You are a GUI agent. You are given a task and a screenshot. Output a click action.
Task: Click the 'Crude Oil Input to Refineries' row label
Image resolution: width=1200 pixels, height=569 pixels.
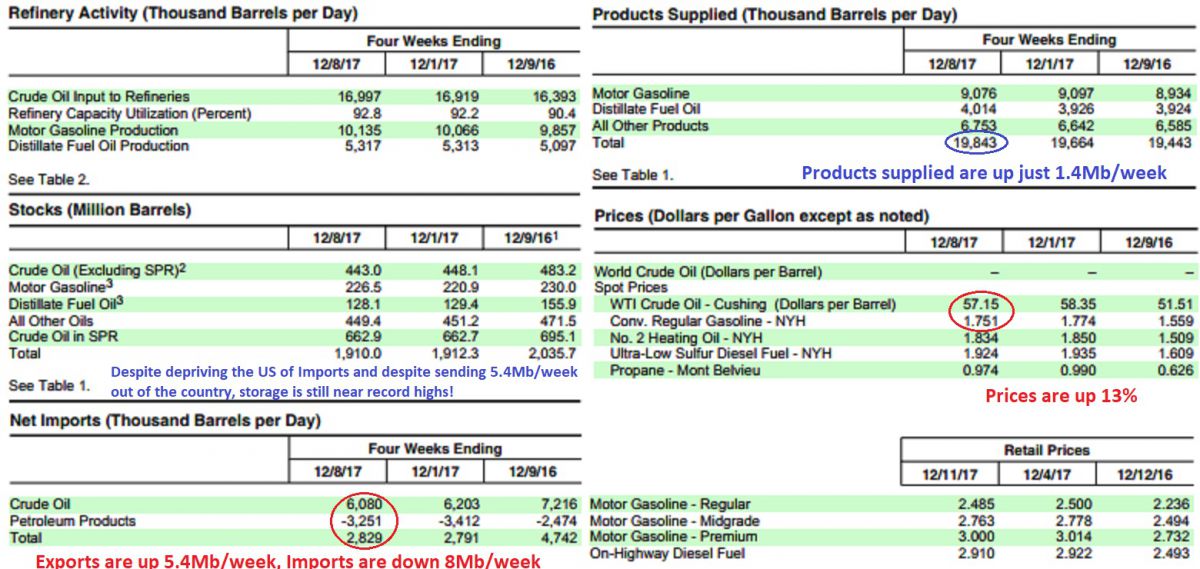tap(99, 97)
